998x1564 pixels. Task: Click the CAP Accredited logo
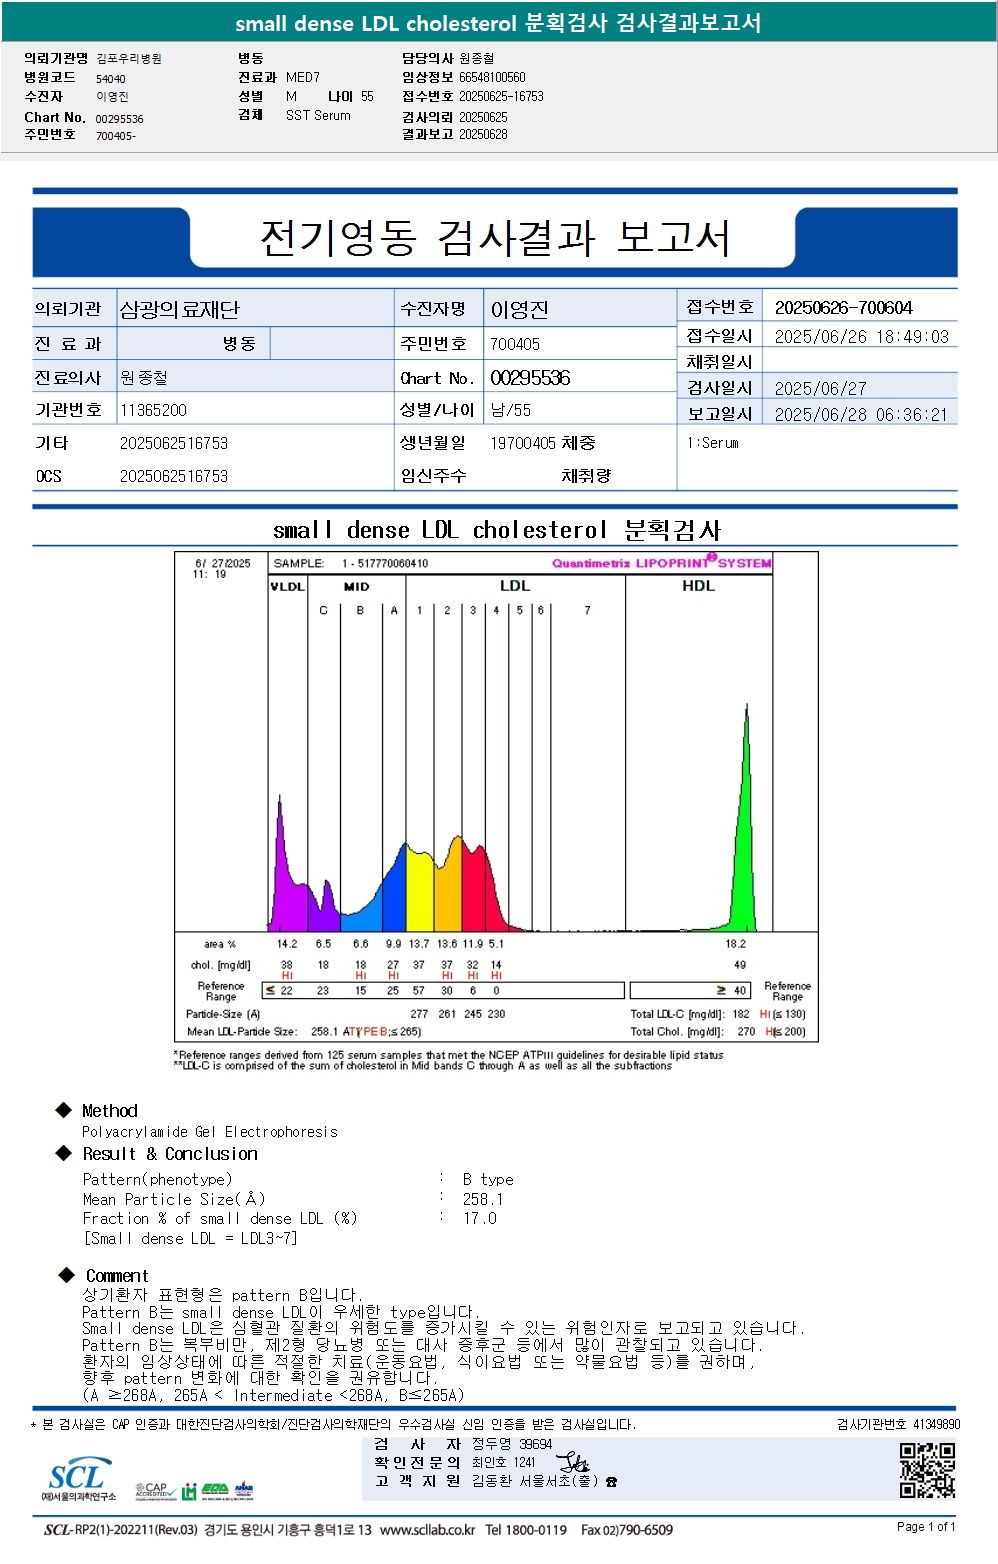pyautogui.click(x=154, y=1490)
